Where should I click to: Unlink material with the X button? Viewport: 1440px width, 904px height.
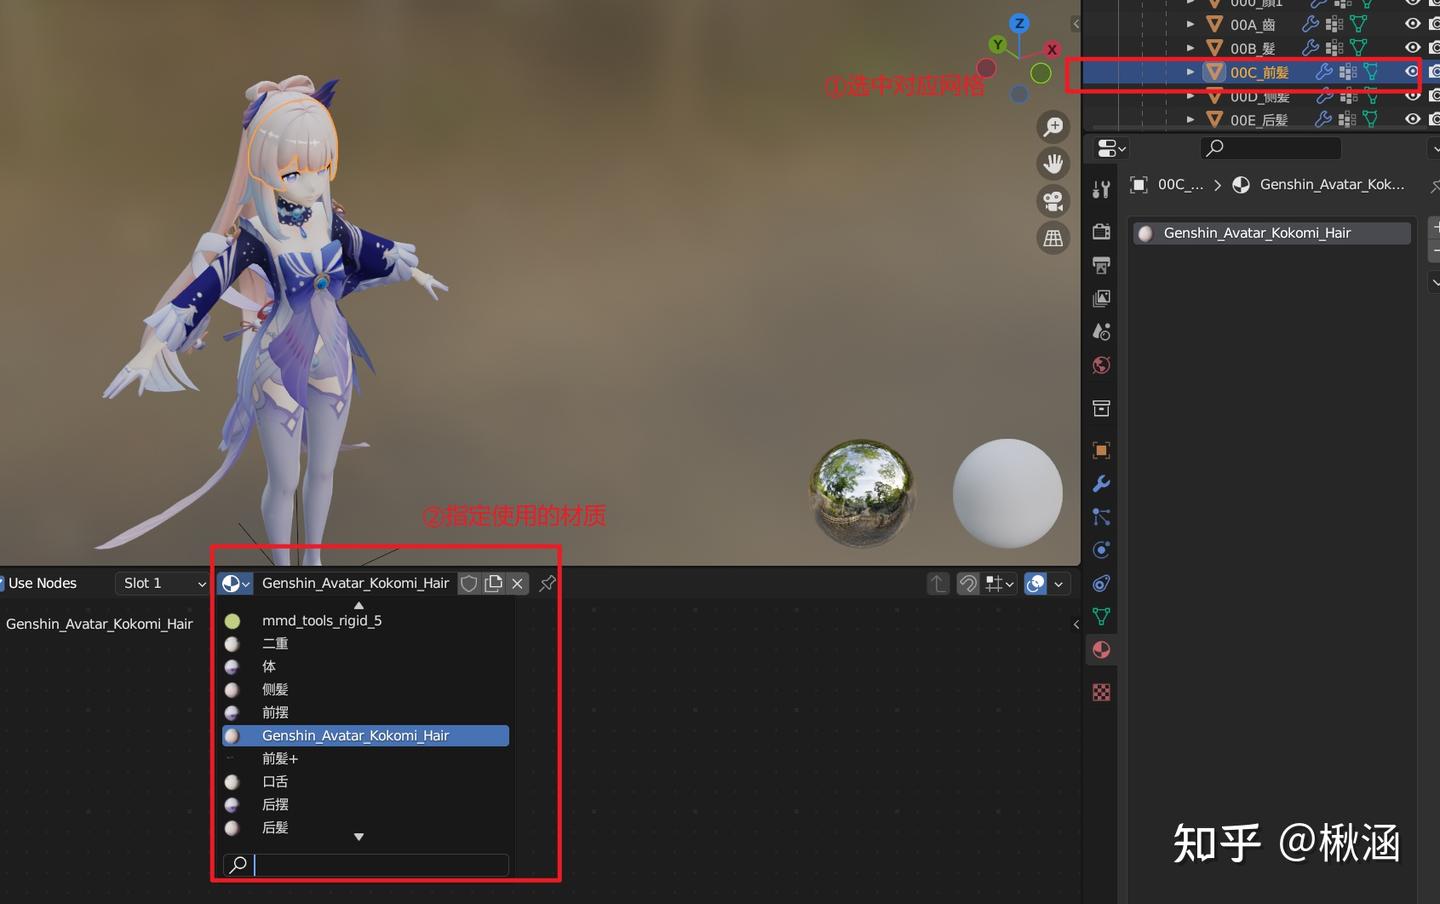(x=517, y=583)
